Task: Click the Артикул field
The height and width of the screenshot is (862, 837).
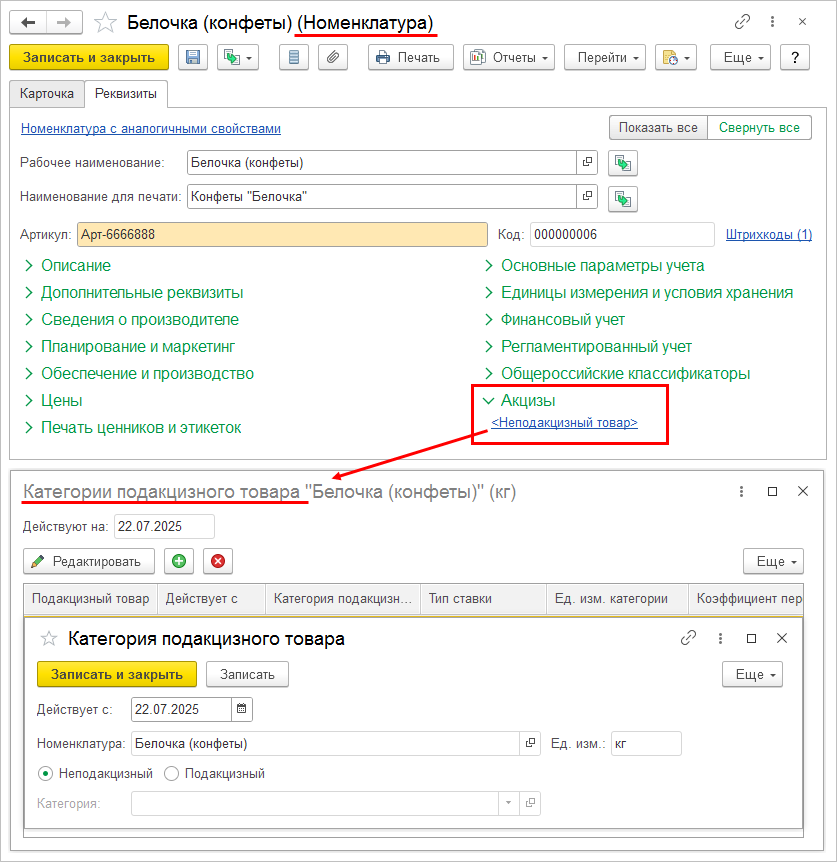Action: (x=282, y=235)
